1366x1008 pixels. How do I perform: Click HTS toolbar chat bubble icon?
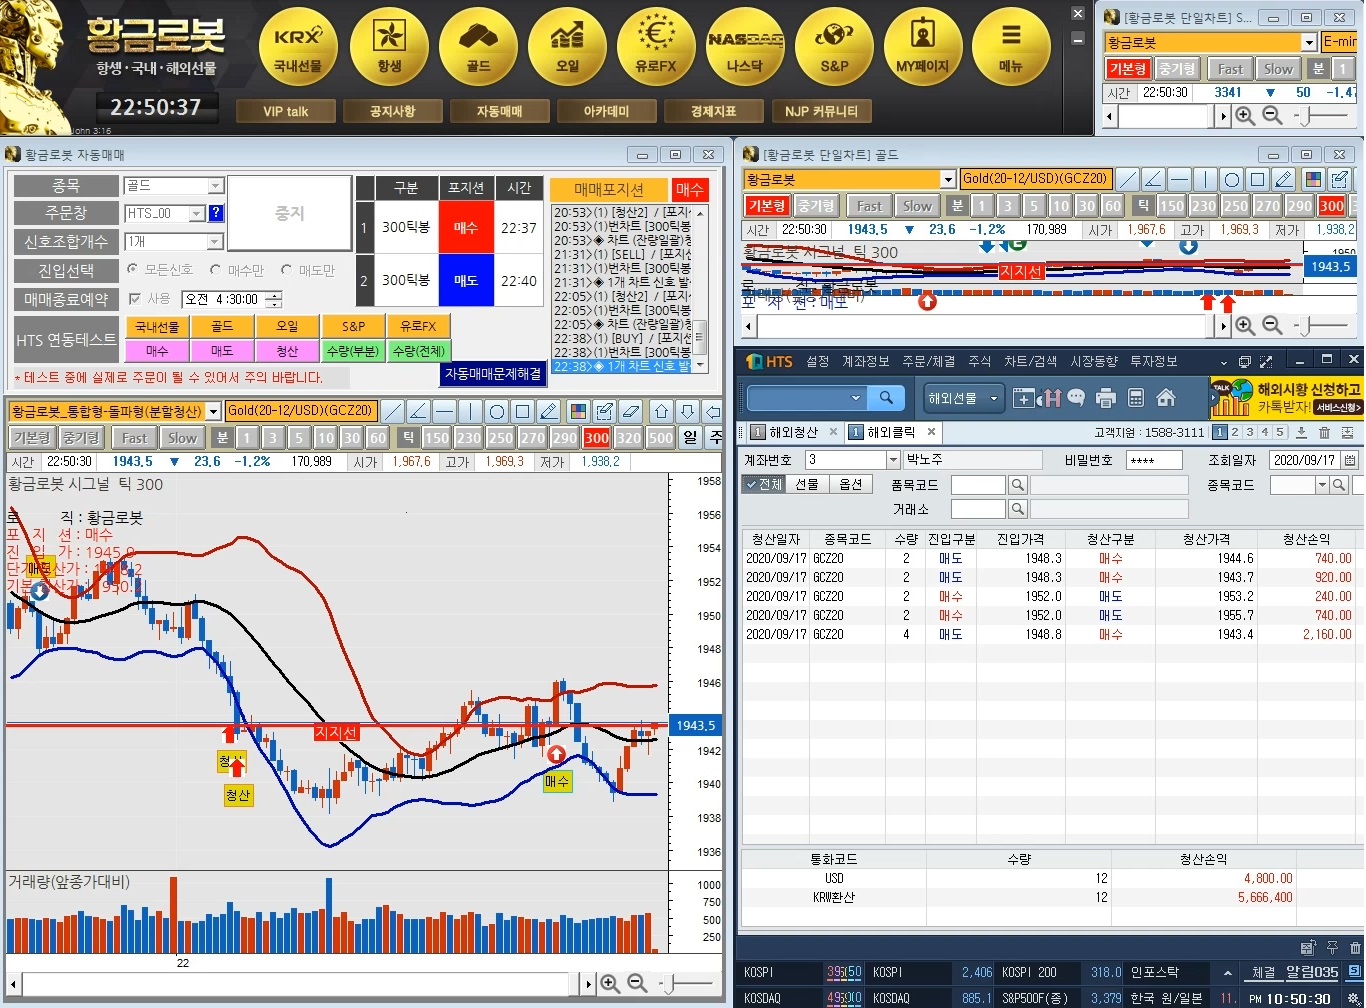click(1076, 398)
